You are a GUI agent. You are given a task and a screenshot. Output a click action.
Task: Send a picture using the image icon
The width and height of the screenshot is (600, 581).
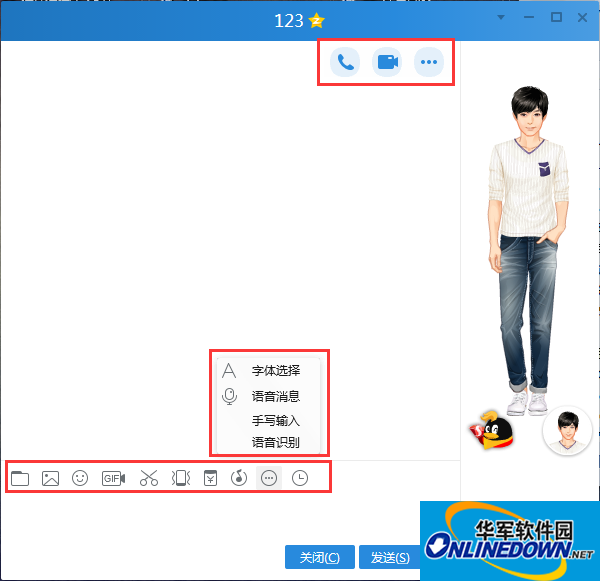point(50,478)
